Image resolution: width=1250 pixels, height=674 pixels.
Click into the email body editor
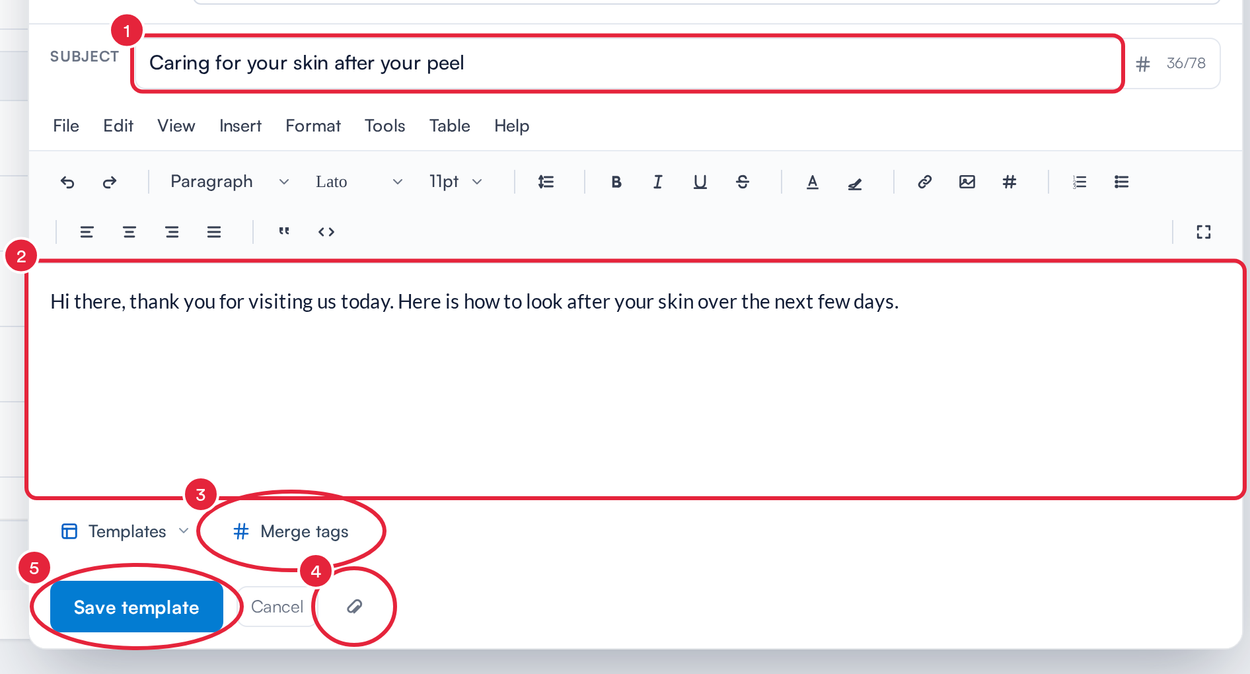click(x=636, y=379)
